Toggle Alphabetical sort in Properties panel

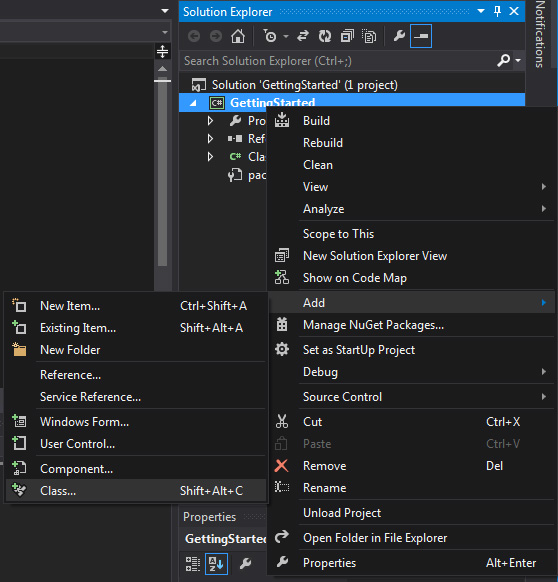click(x=216, y=564)
